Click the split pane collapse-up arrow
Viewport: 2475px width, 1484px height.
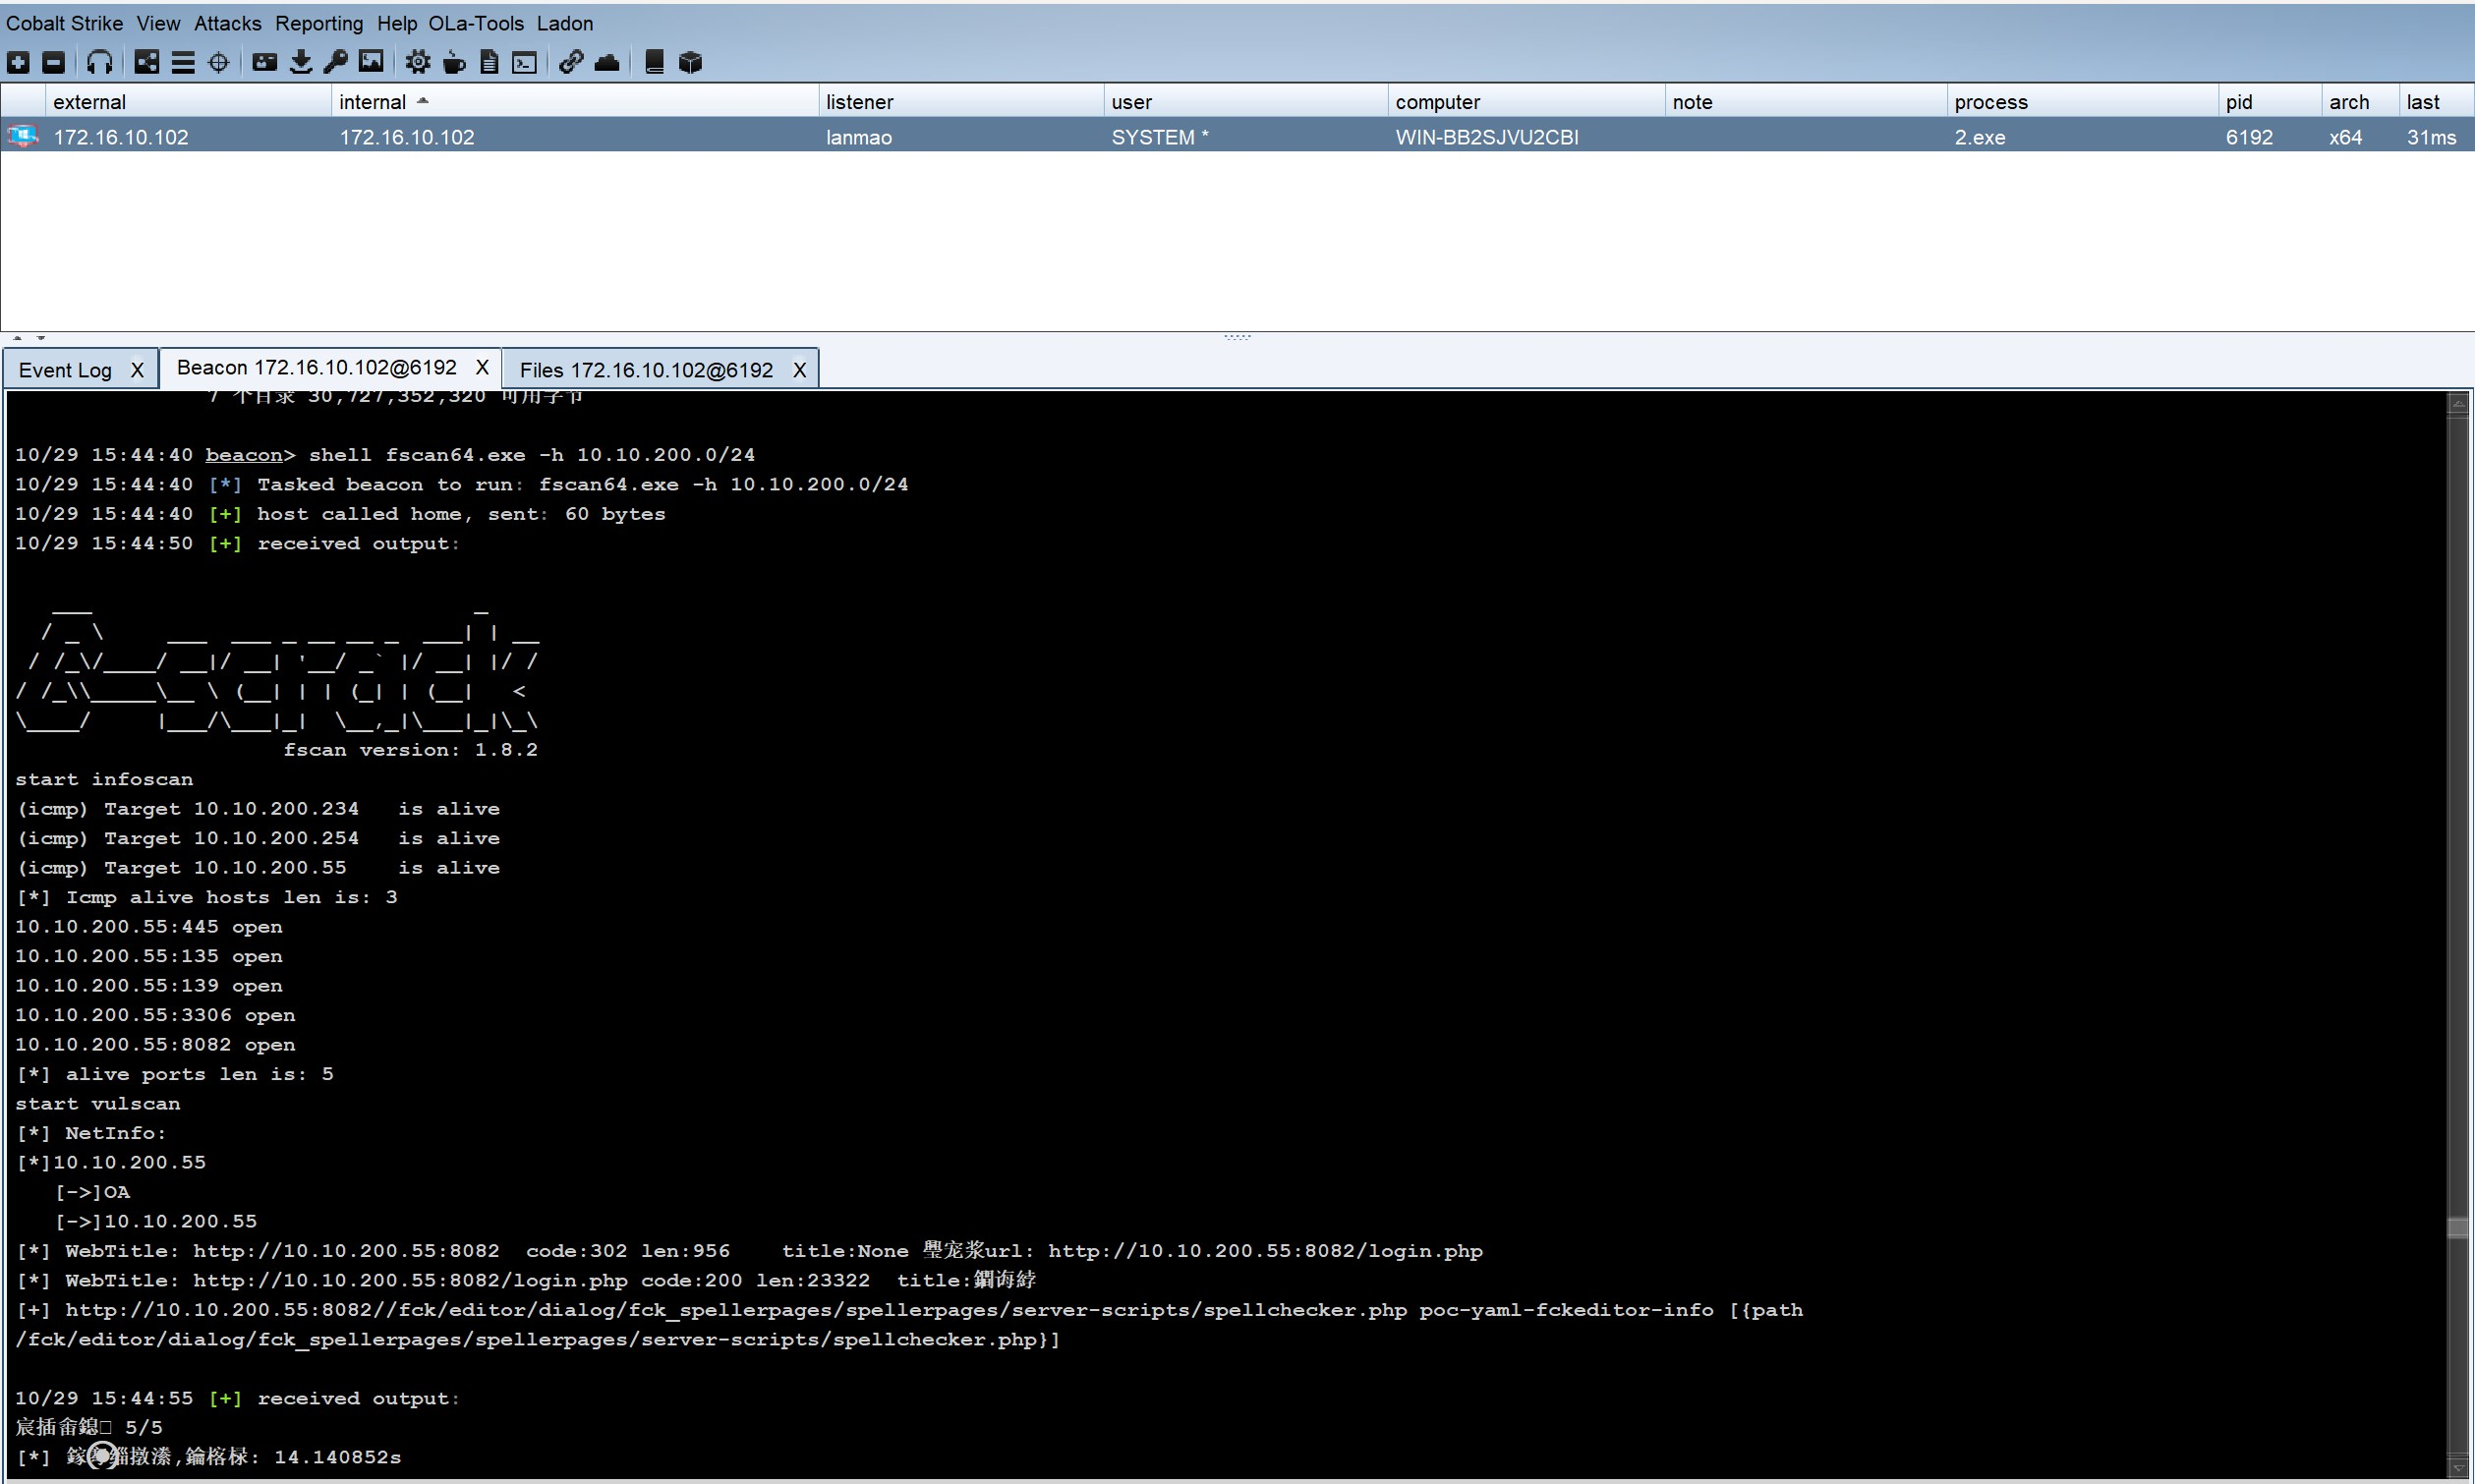click(17, 338)
